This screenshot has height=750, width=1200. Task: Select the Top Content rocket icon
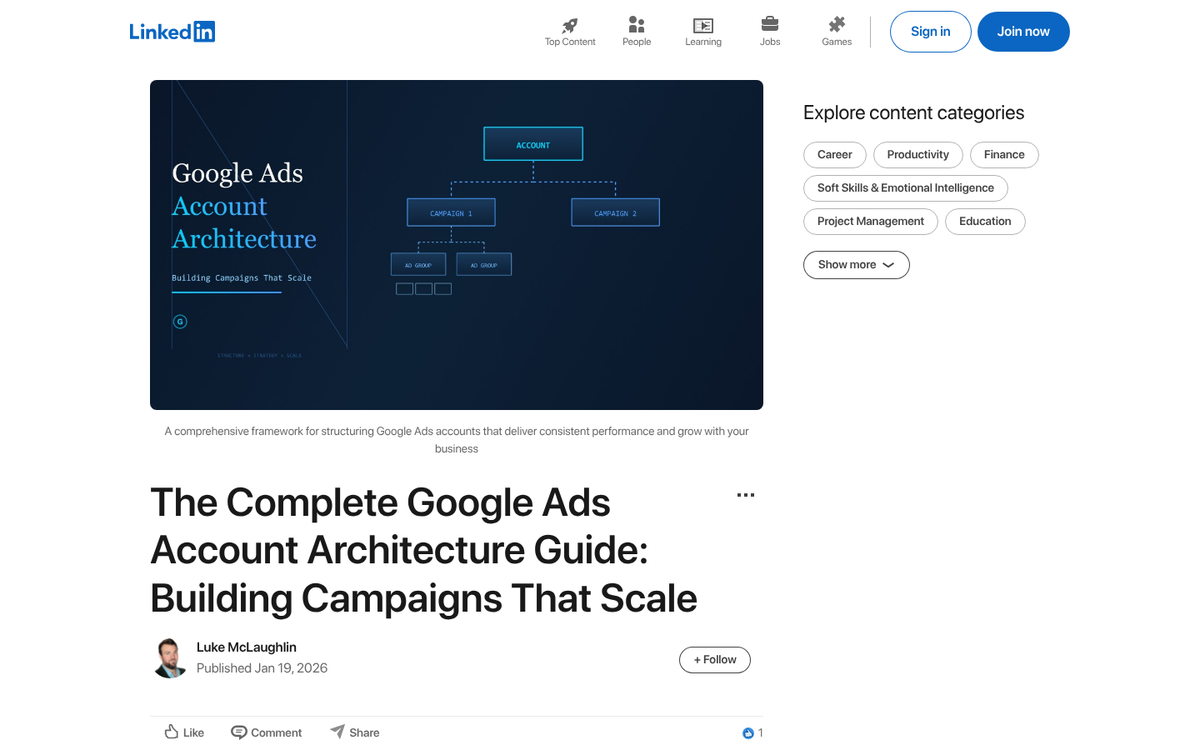click(569, 26)
